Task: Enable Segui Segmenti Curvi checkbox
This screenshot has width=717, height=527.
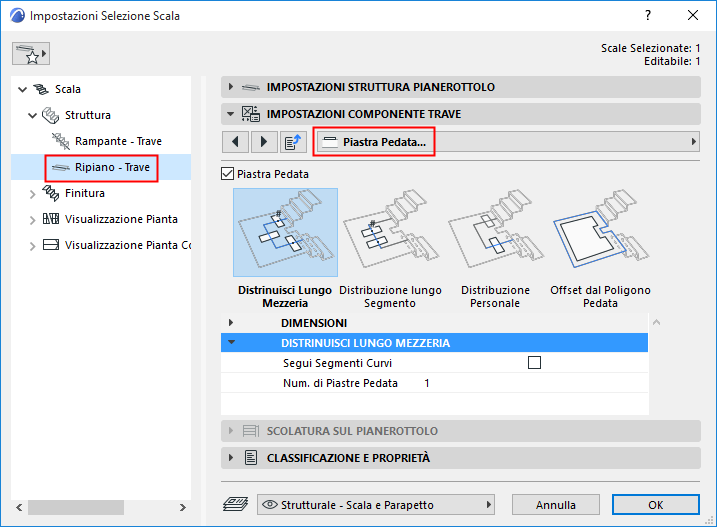Action: tap(534, 363)
